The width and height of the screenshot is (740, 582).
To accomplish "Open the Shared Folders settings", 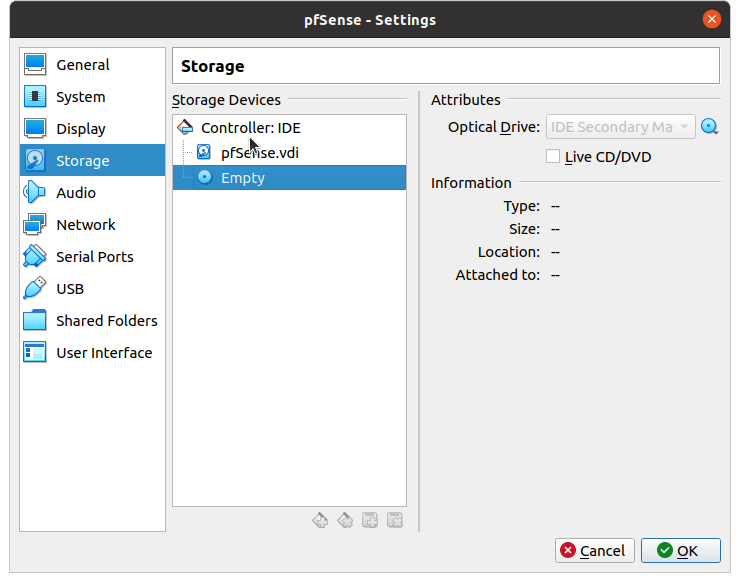I will click(x=106, y=321).
